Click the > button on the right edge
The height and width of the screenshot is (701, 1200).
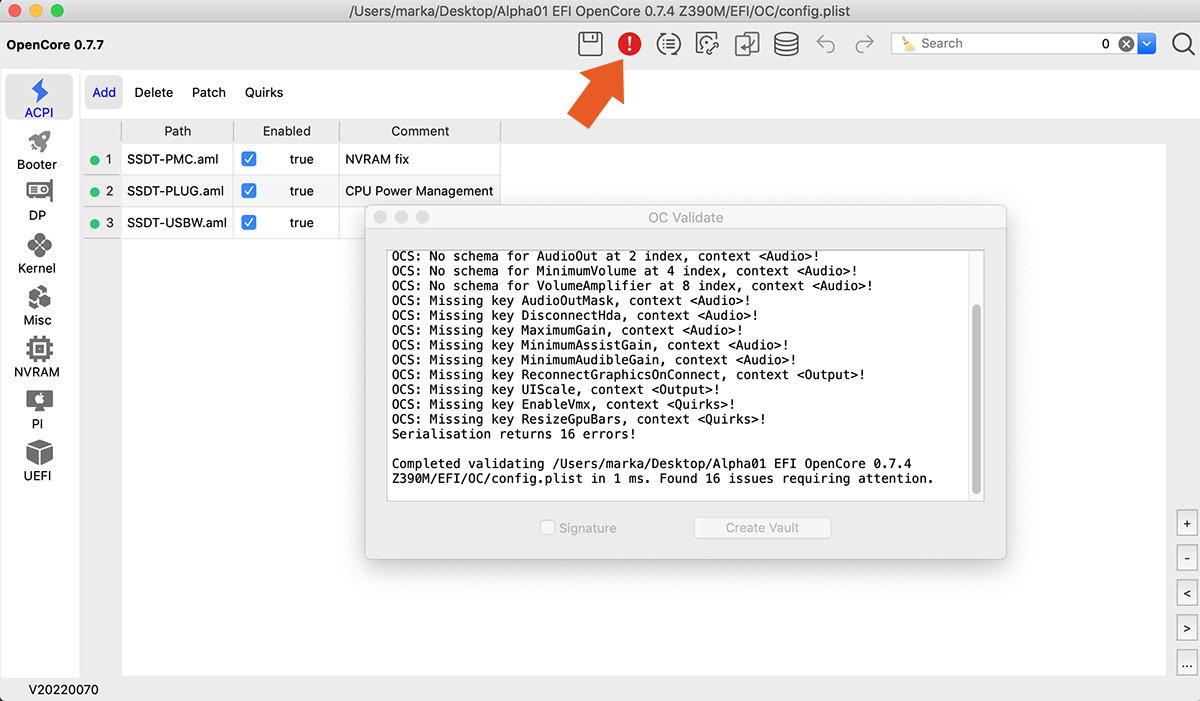(x=1187, y=629)
